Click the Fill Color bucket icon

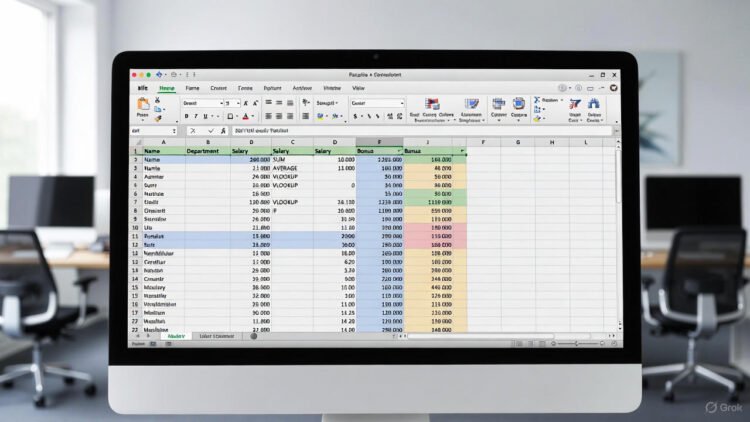[320, 116]
